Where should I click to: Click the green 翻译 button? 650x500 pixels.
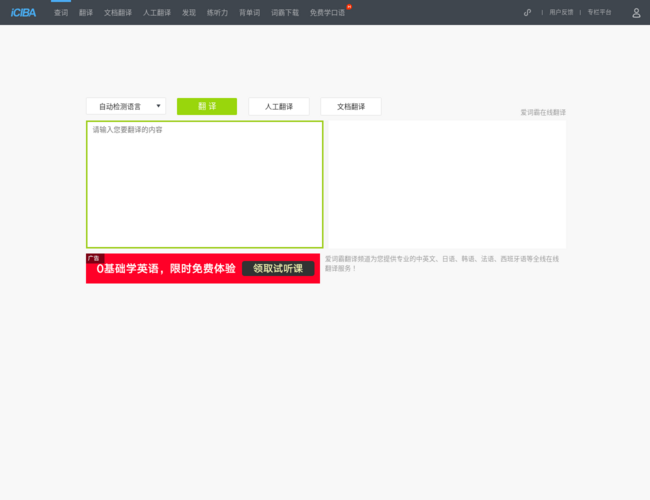(207, 107)
